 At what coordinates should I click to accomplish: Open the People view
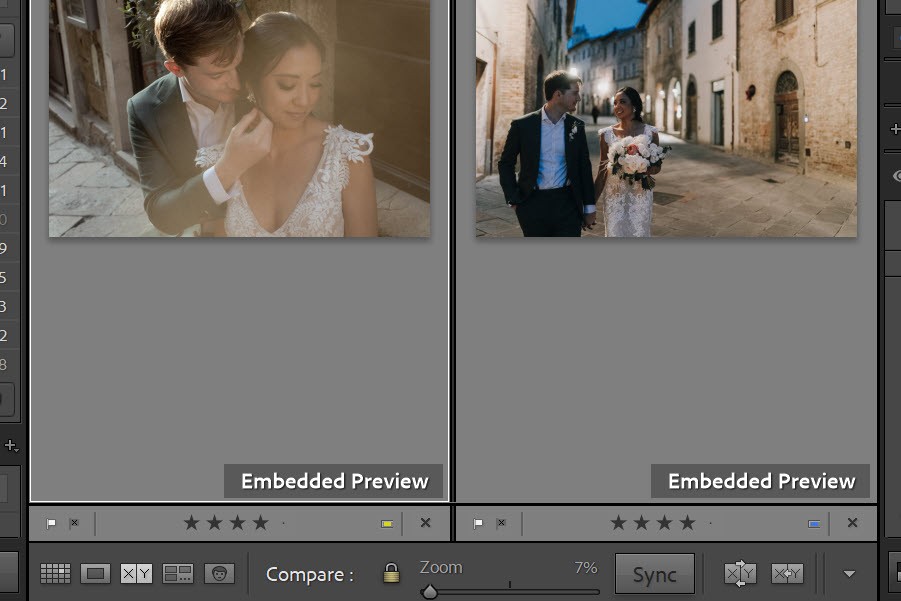tap(221, 573)
